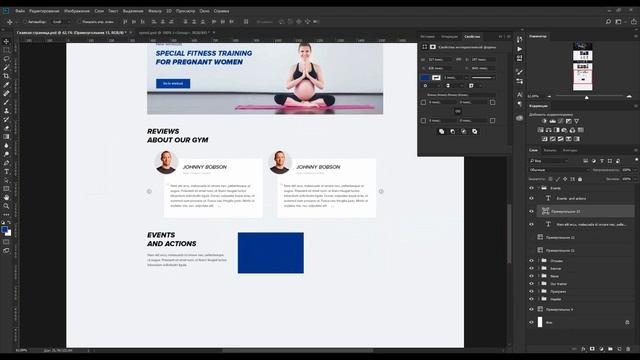The image size is (640, 360).
Task: Select the Hand tool
Action: 6,197
